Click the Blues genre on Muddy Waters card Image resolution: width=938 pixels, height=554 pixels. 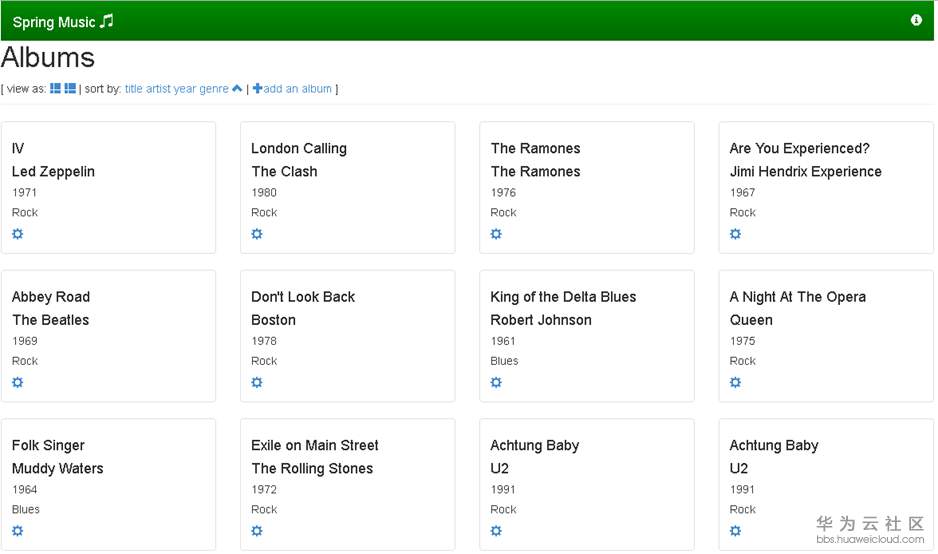26,509
